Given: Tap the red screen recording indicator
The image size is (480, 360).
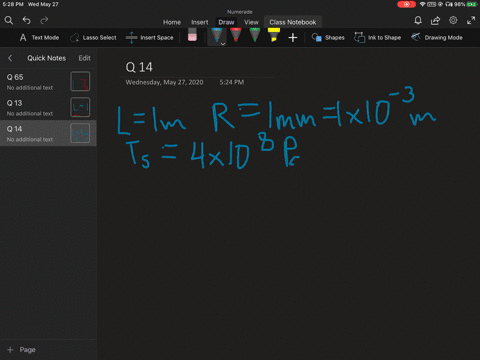Looking at the screenshot, I should click(x=406, y=4).
